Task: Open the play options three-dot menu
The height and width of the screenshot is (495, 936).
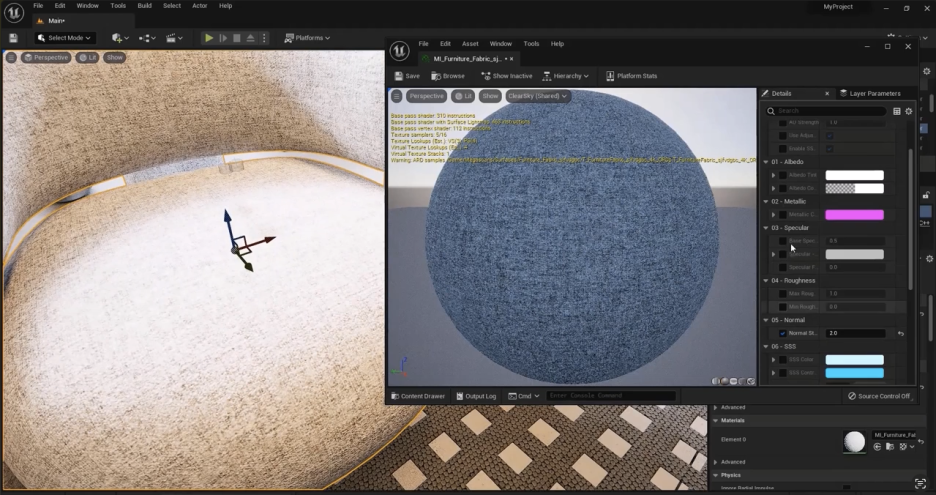Action: [264, 38]
